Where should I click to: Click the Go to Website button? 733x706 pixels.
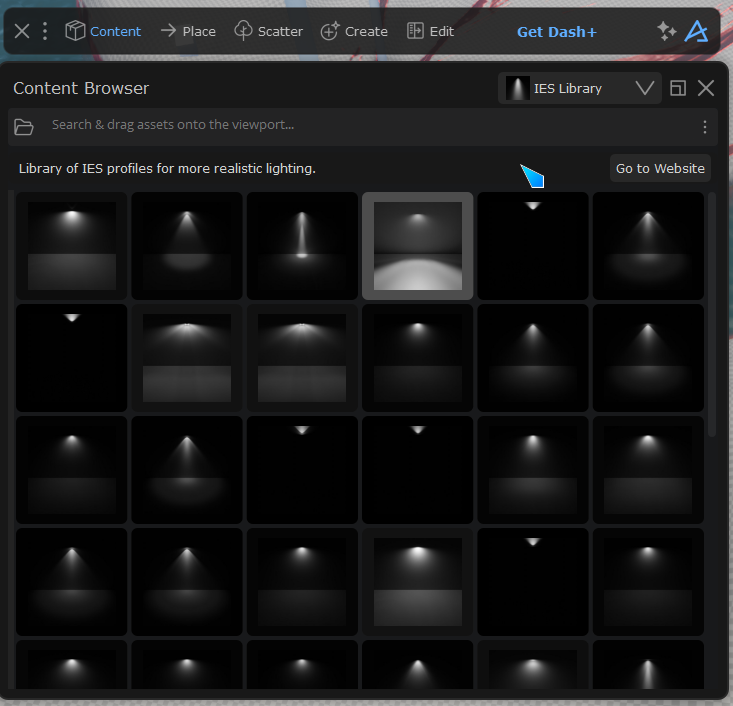(660, 168)
